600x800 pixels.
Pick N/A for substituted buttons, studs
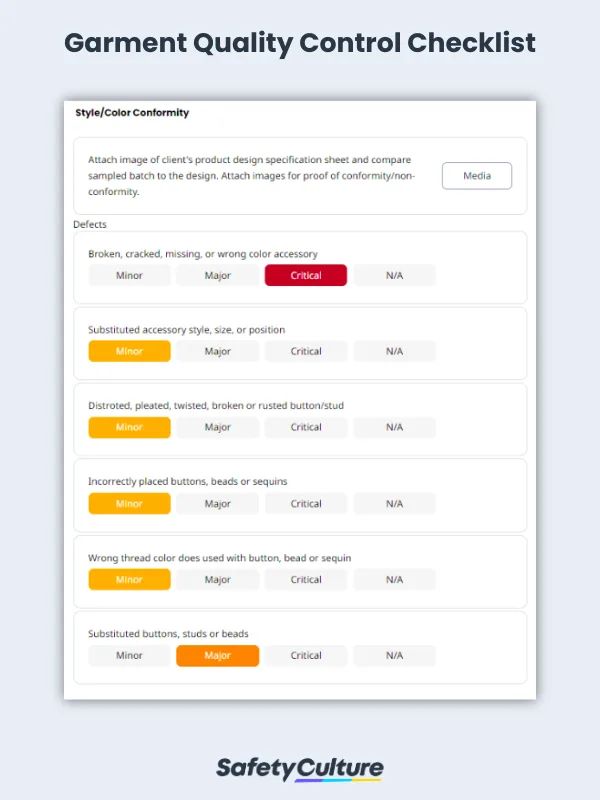point(394,656)
